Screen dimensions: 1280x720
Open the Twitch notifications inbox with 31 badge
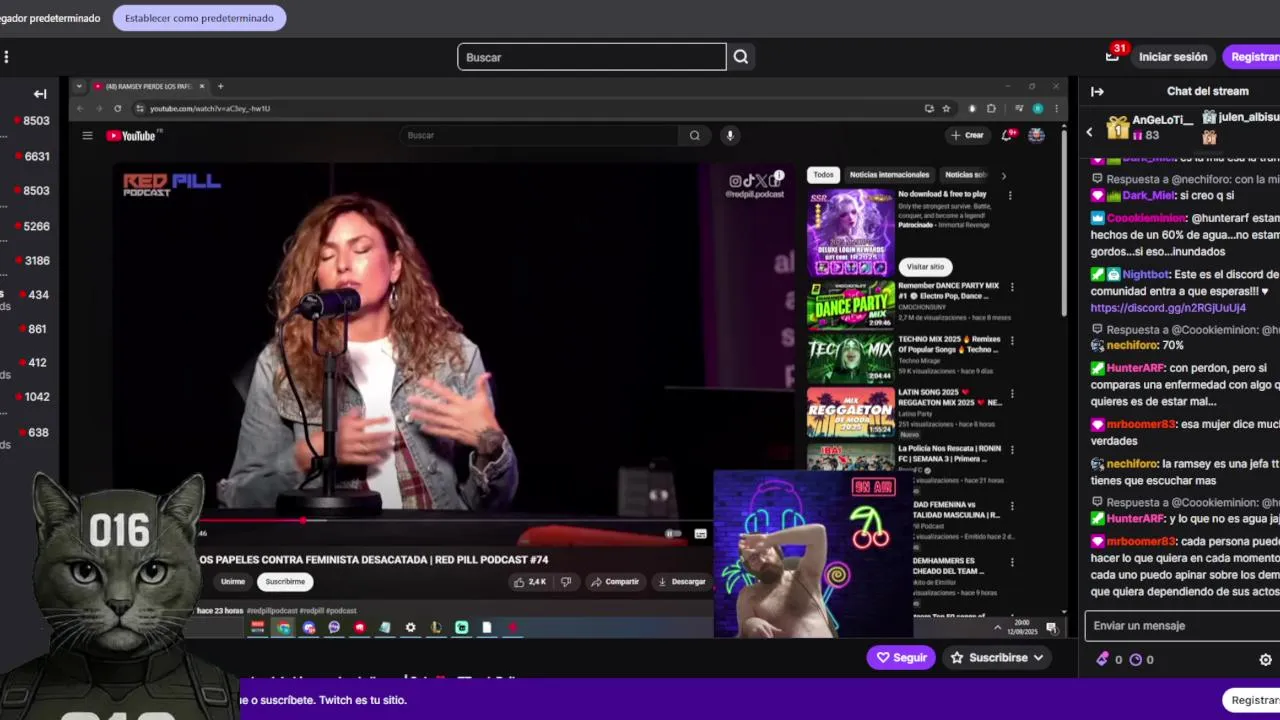click(x=1113, y=56)
